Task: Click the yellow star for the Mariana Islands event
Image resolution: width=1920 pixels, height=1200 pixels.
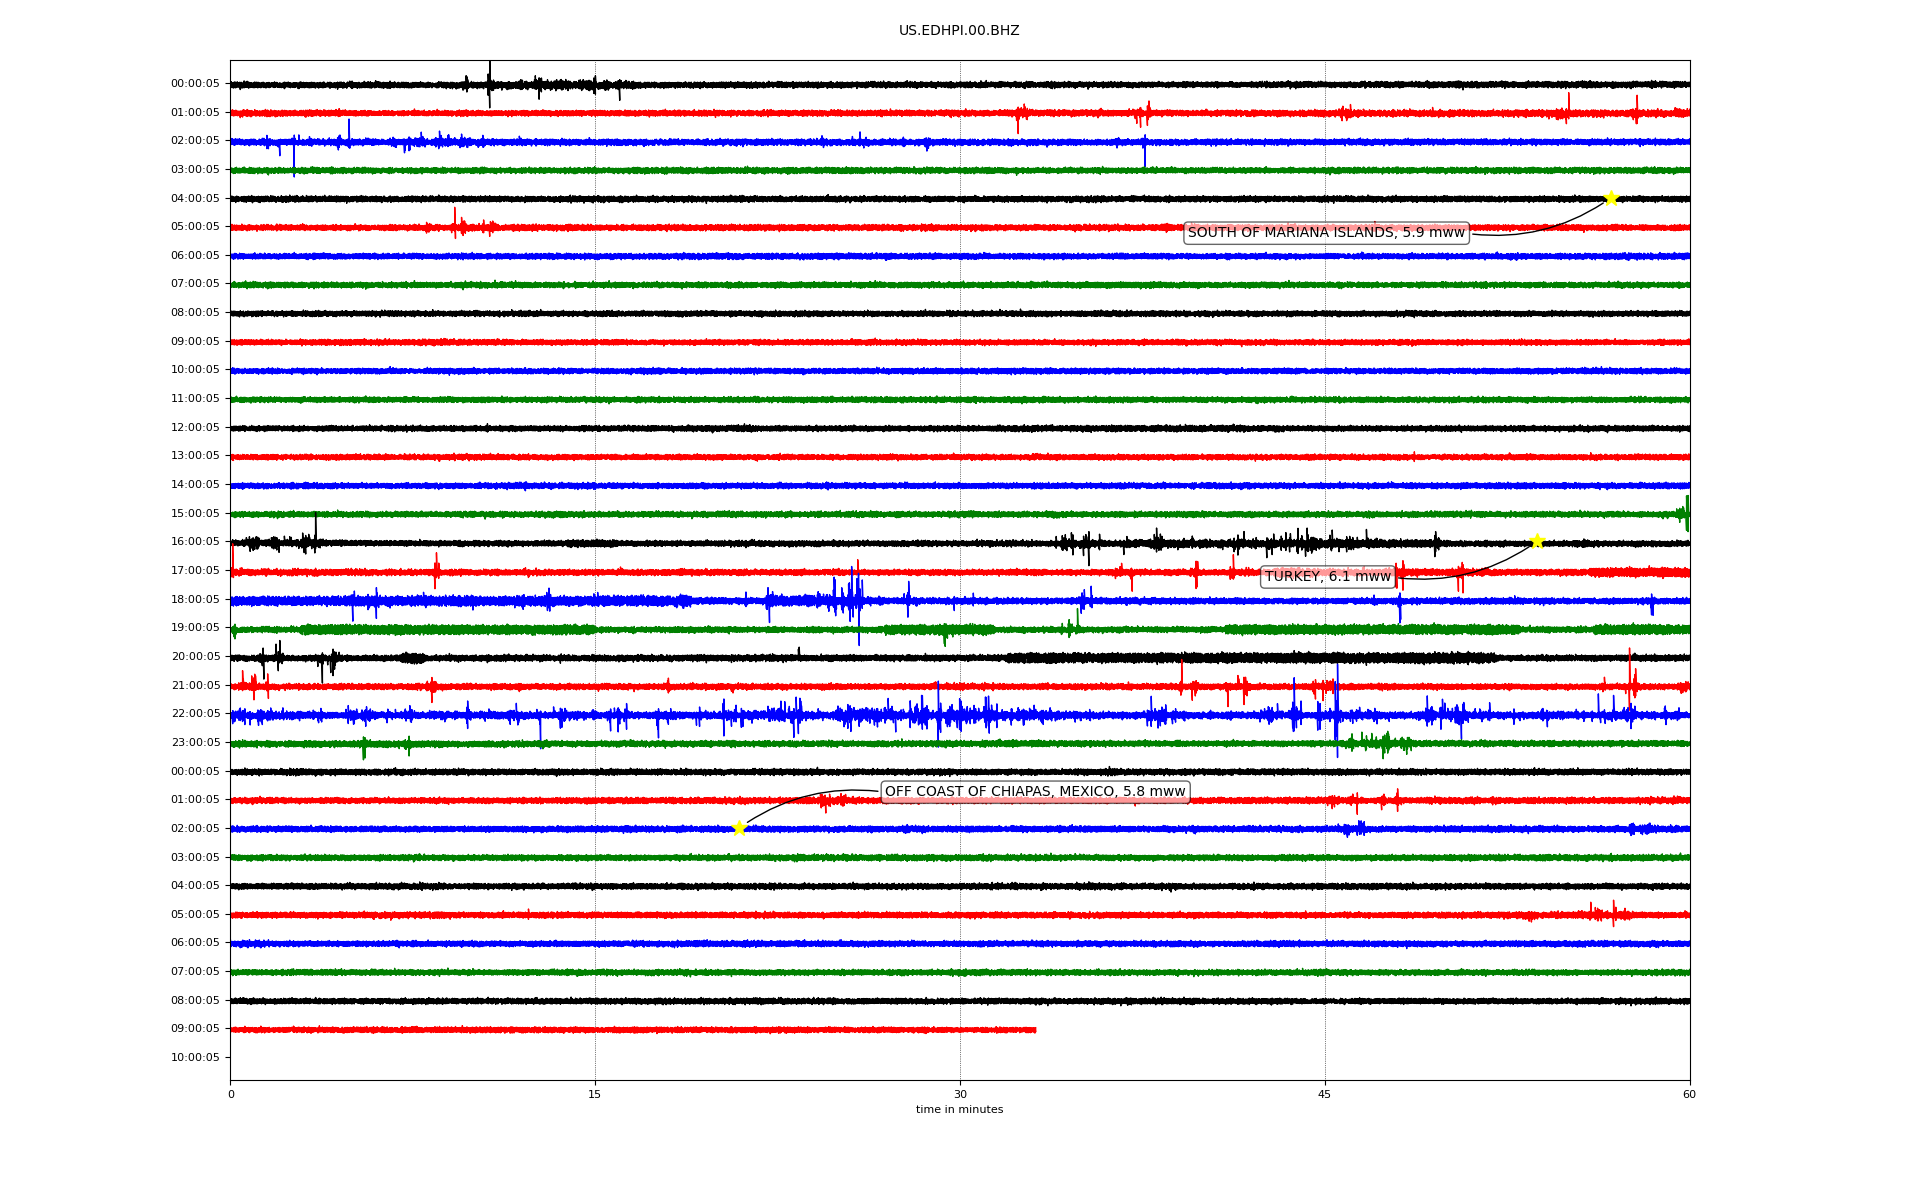Action: pos(1610,198)
